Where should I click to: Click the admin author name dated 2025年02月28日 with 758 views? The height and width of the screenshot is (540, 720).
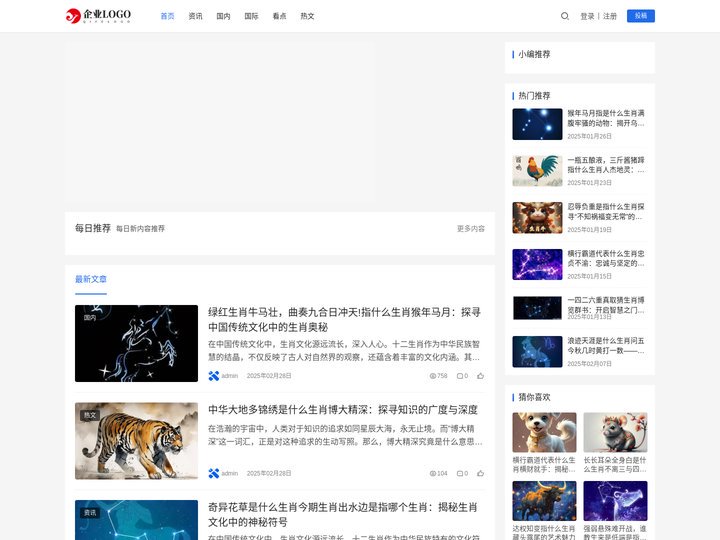coord(230,376)
